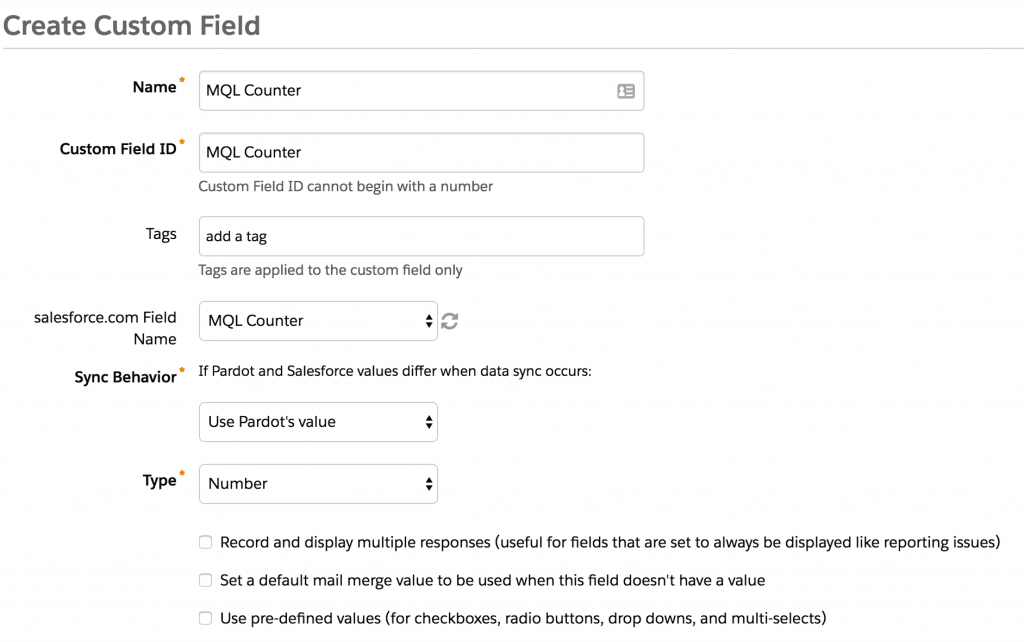
Task: Enable Record and display multiple responses
Action: click(206, 542)
